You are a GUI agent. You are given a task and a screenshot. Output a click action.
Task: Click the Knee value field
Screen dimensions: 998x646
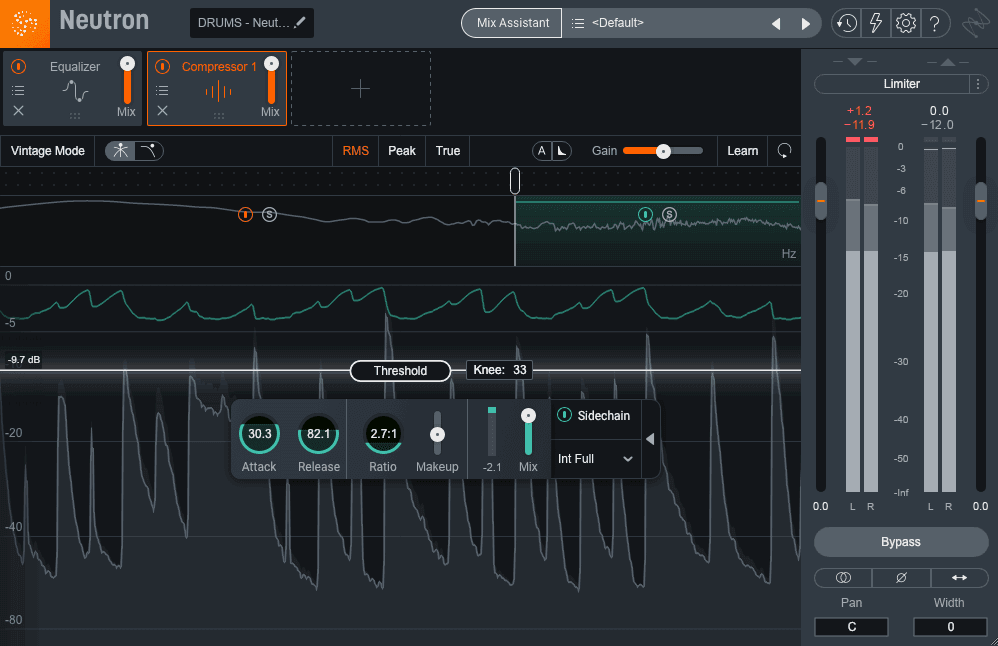click(500, 370)
